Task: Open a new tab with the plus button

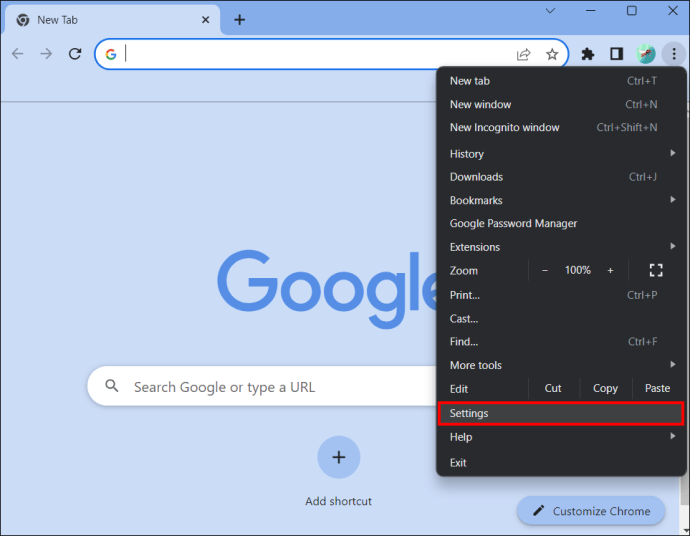Action: coord(239,20)
